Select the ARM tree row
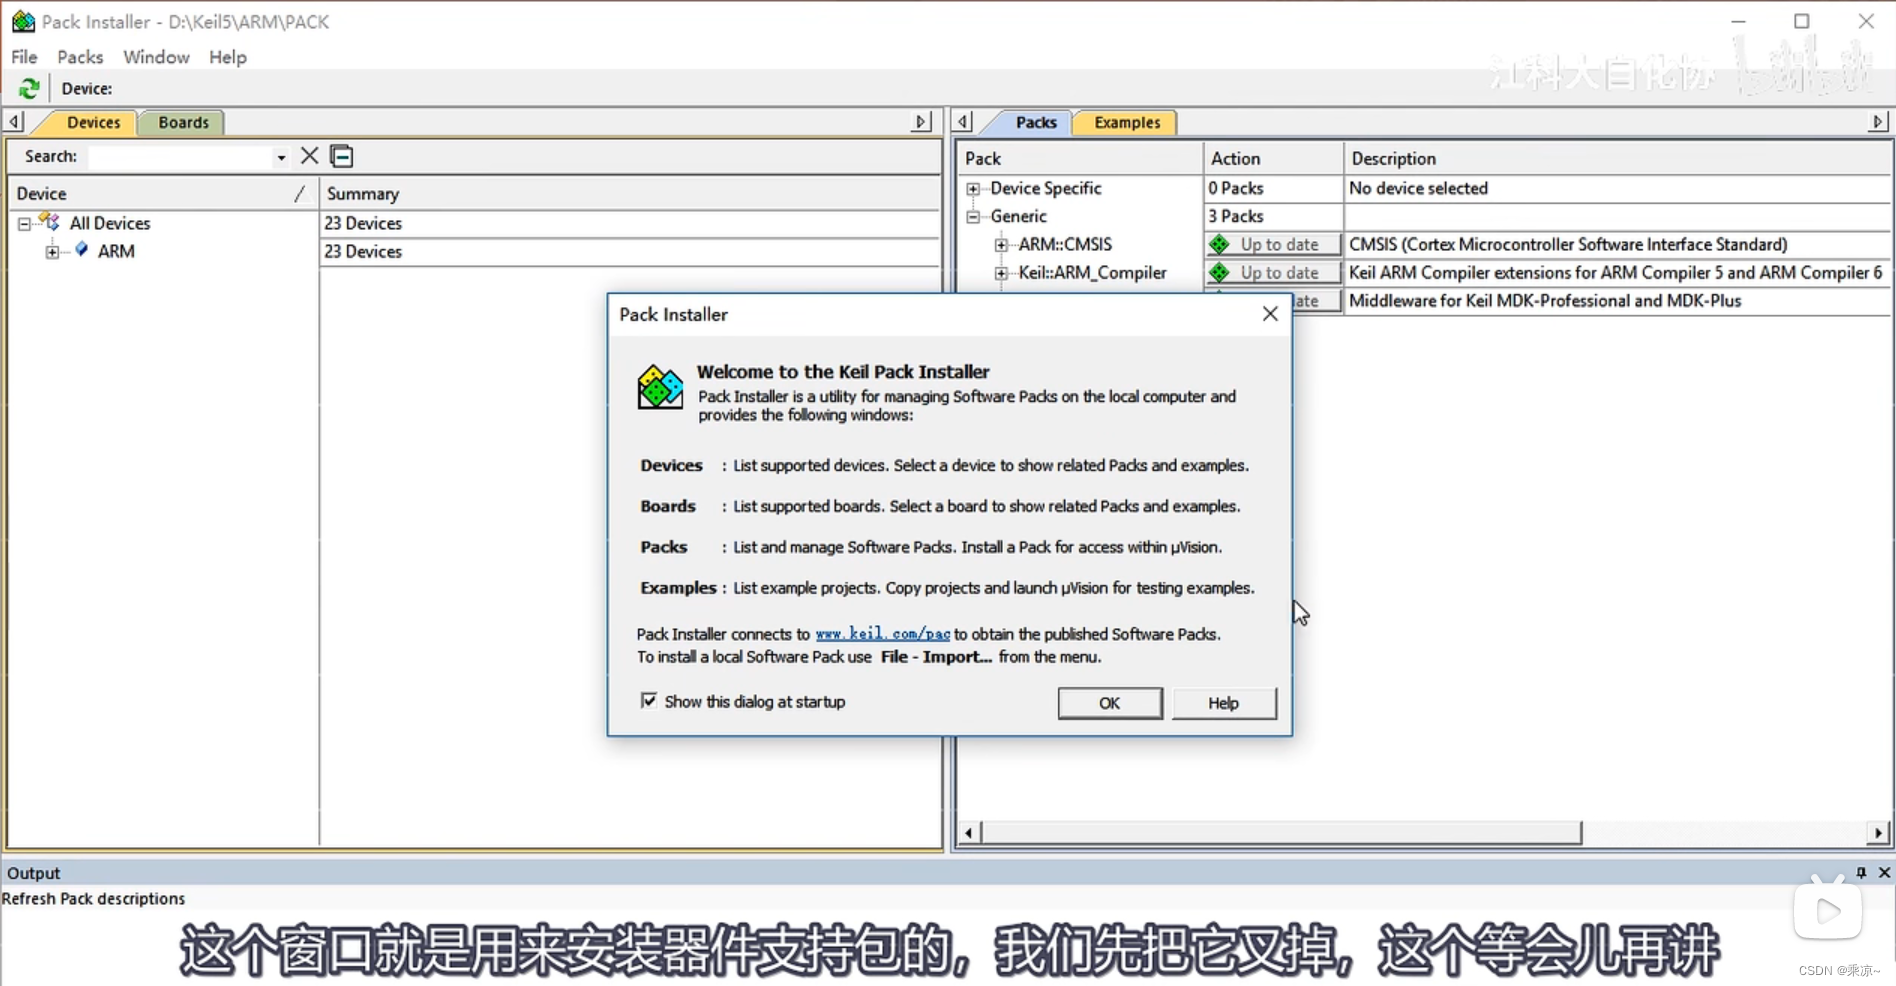The image size is (1896, 986). pyautogui.click(x=116, y=251)
